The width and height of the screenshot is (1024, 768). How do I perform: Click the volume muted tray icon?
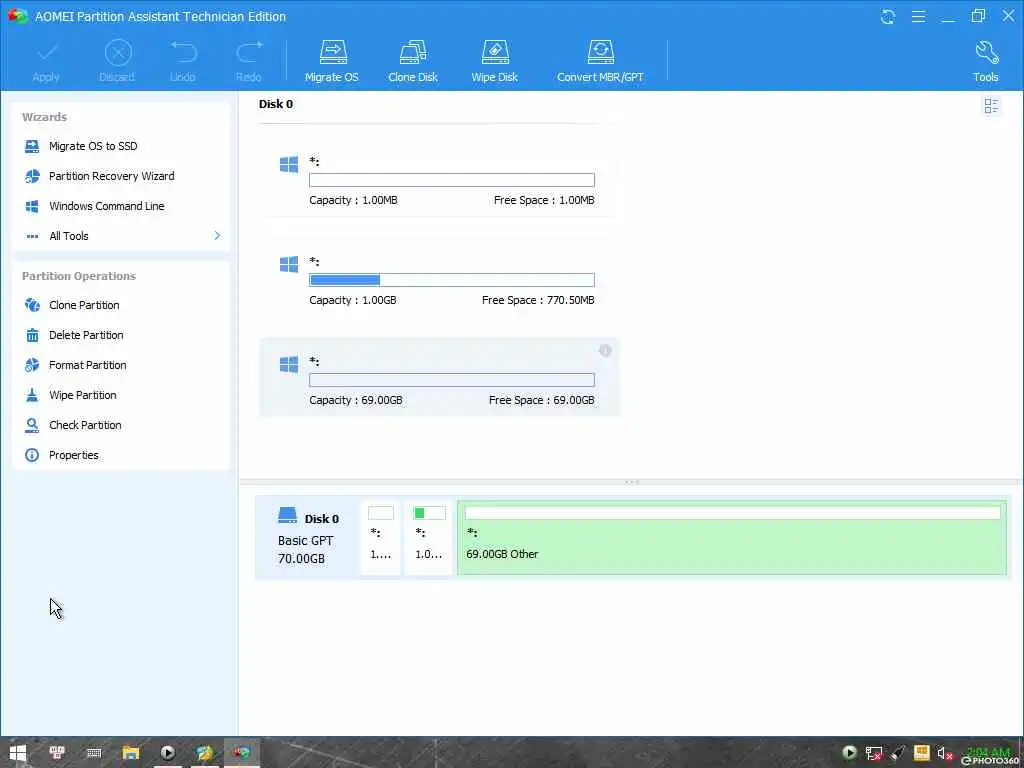(944, 754)
